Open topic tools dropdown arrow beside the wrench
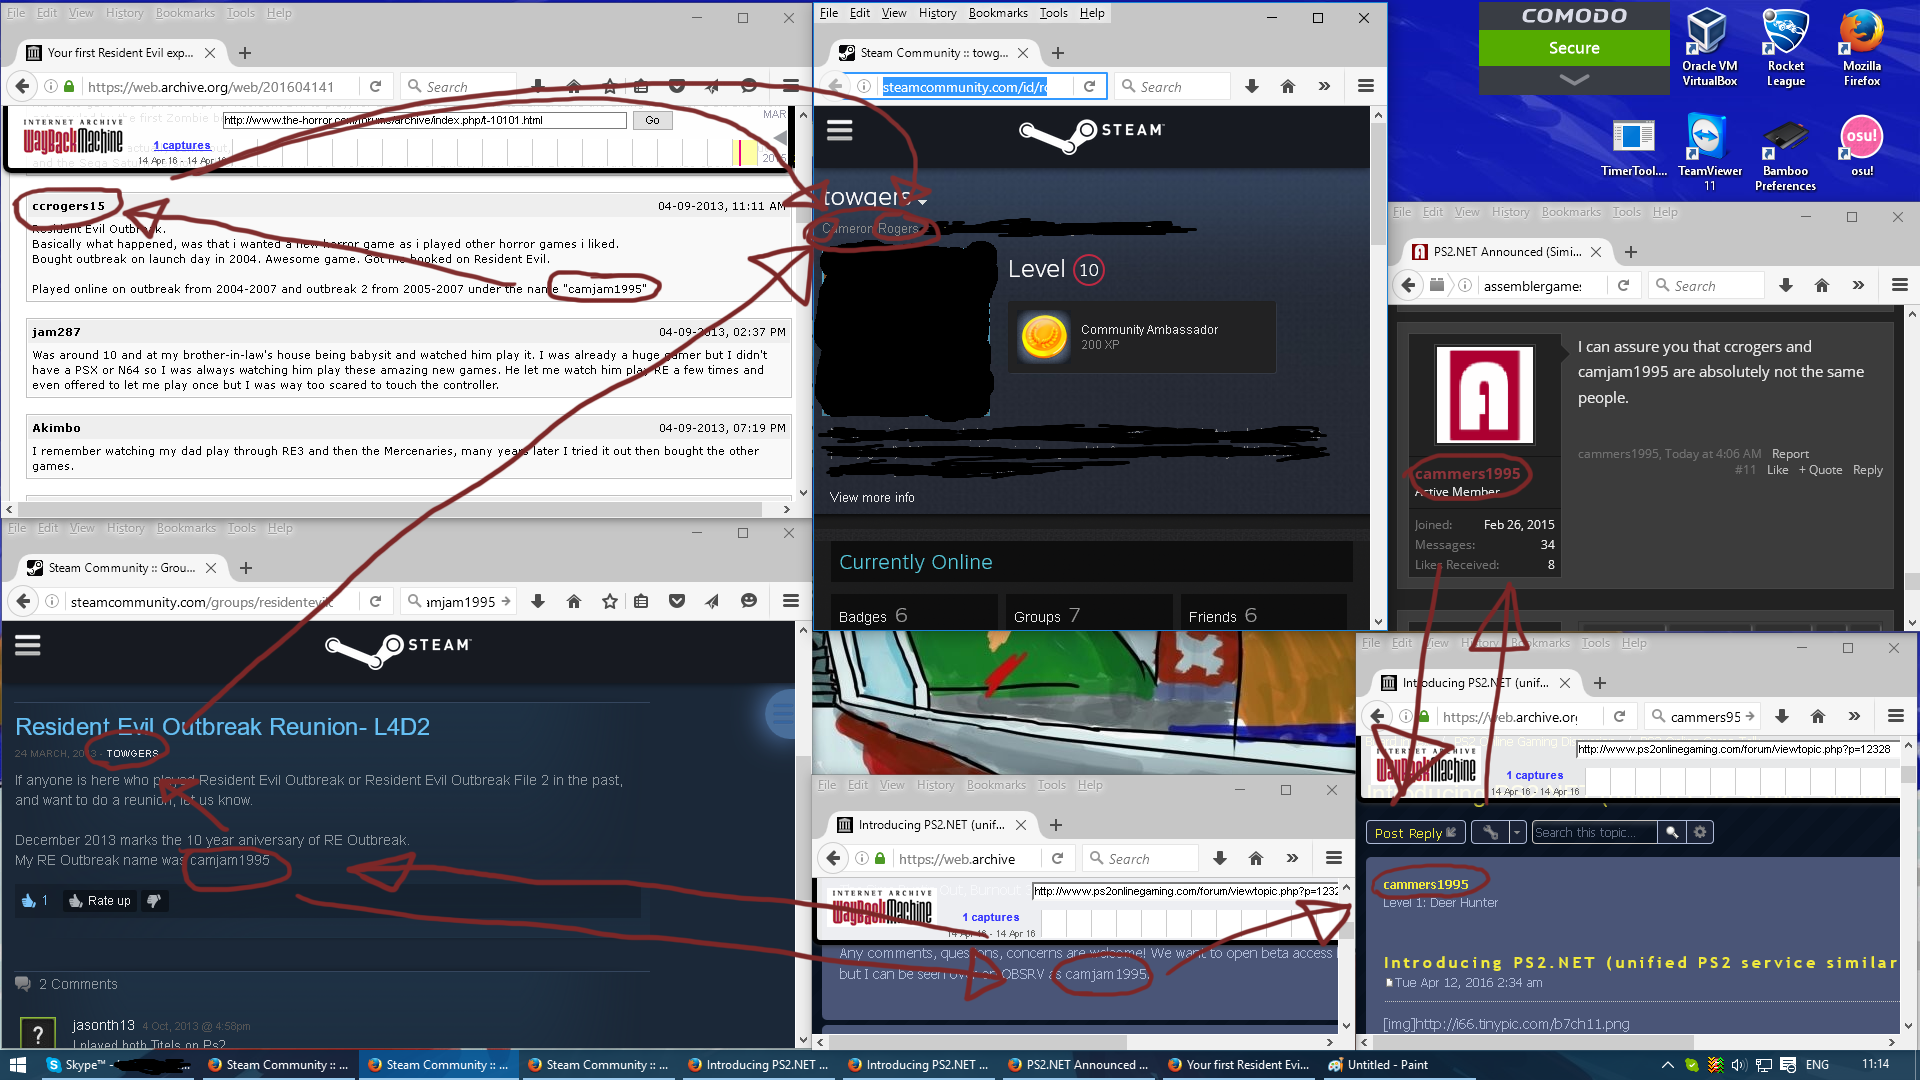 (1517, 832)
